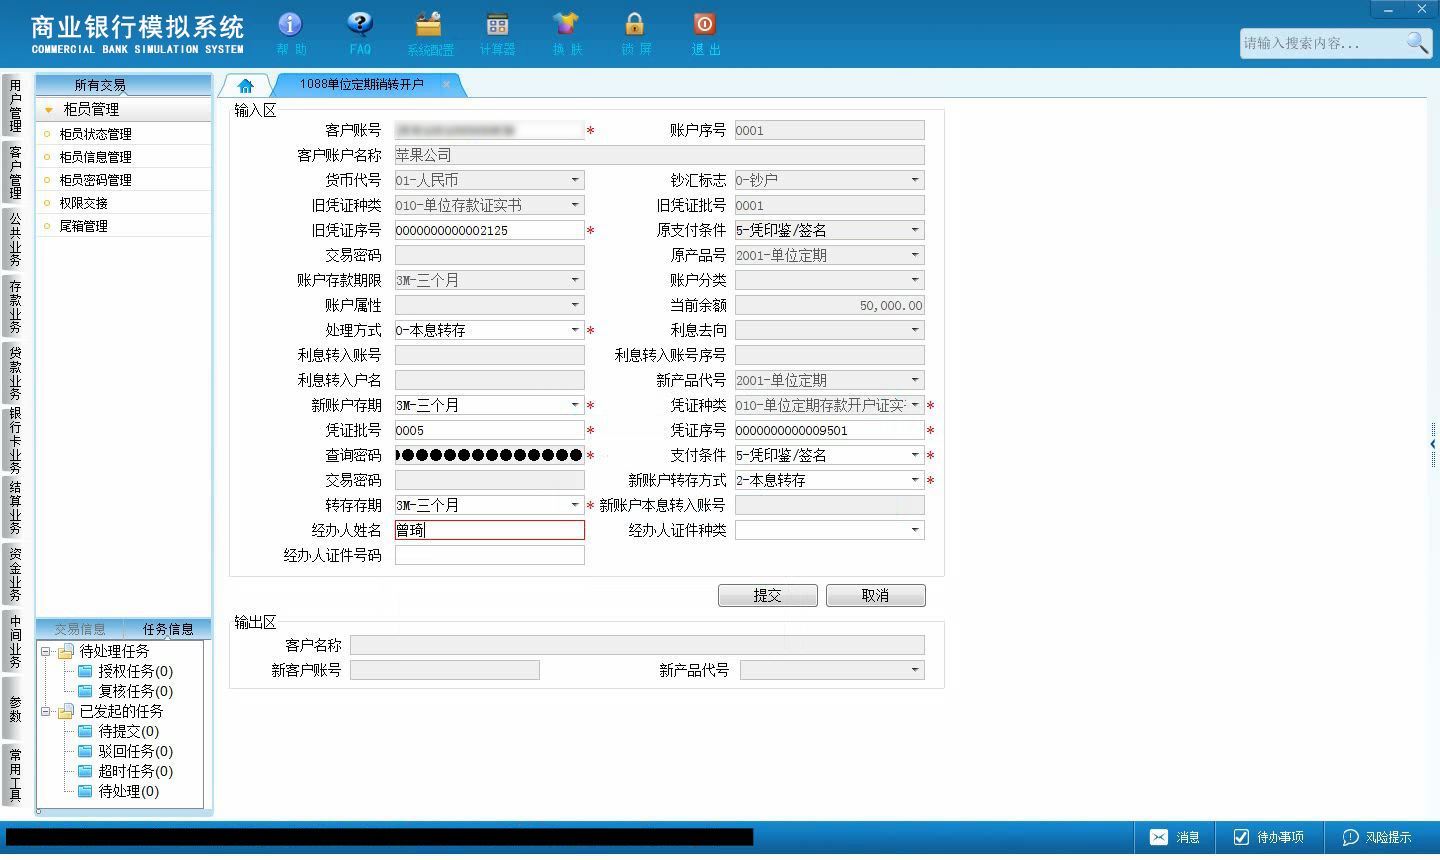Screen dimensions: 1440x860
Task: Open 权限交接 menu item
Action: (83, 203)
